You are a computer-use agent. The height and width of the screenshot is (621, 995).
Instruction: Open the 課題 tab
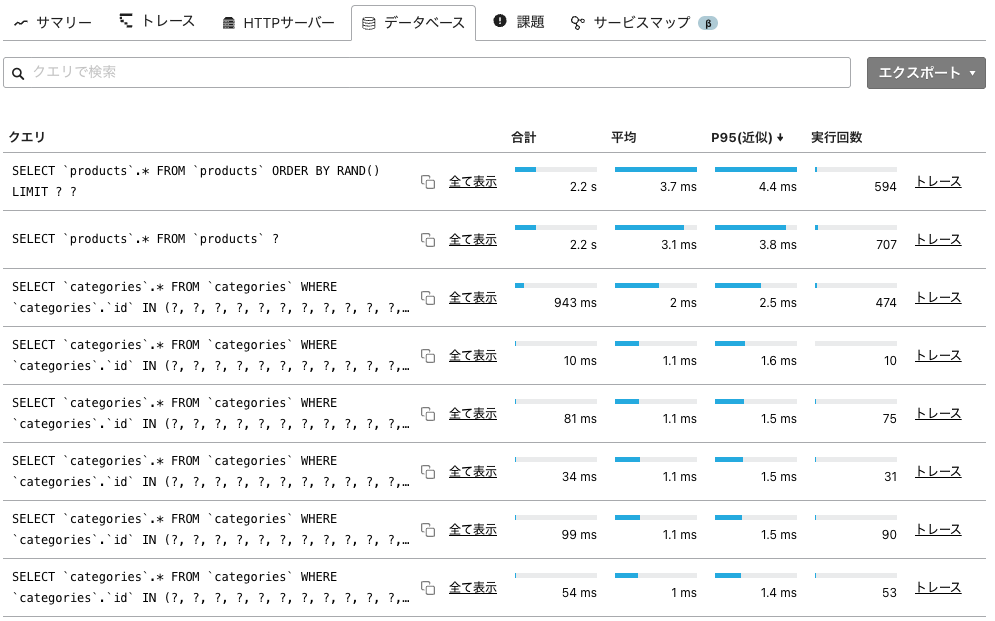click(519, 22)
